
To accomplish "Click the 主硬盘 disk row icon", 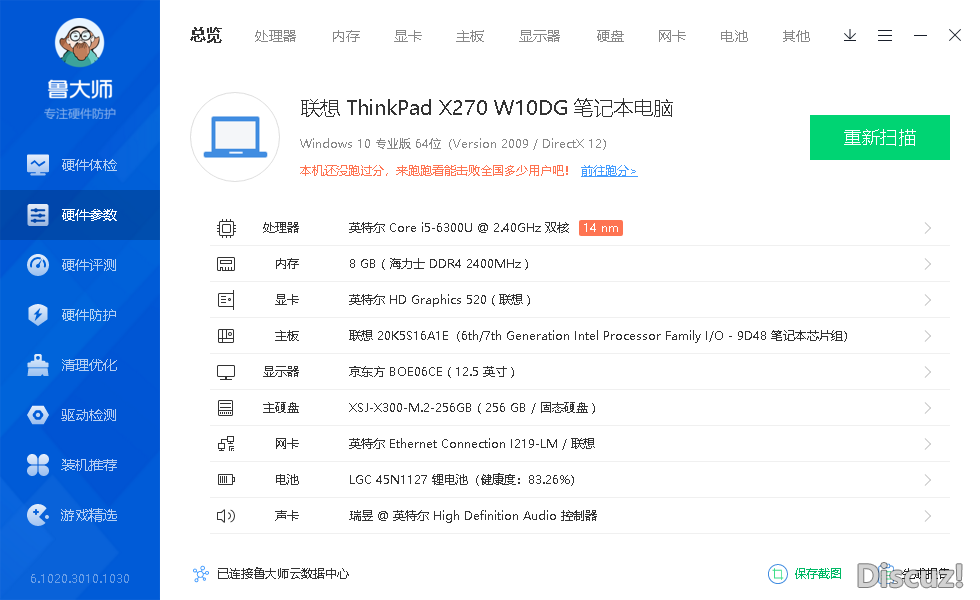I will tap(226, 408).
